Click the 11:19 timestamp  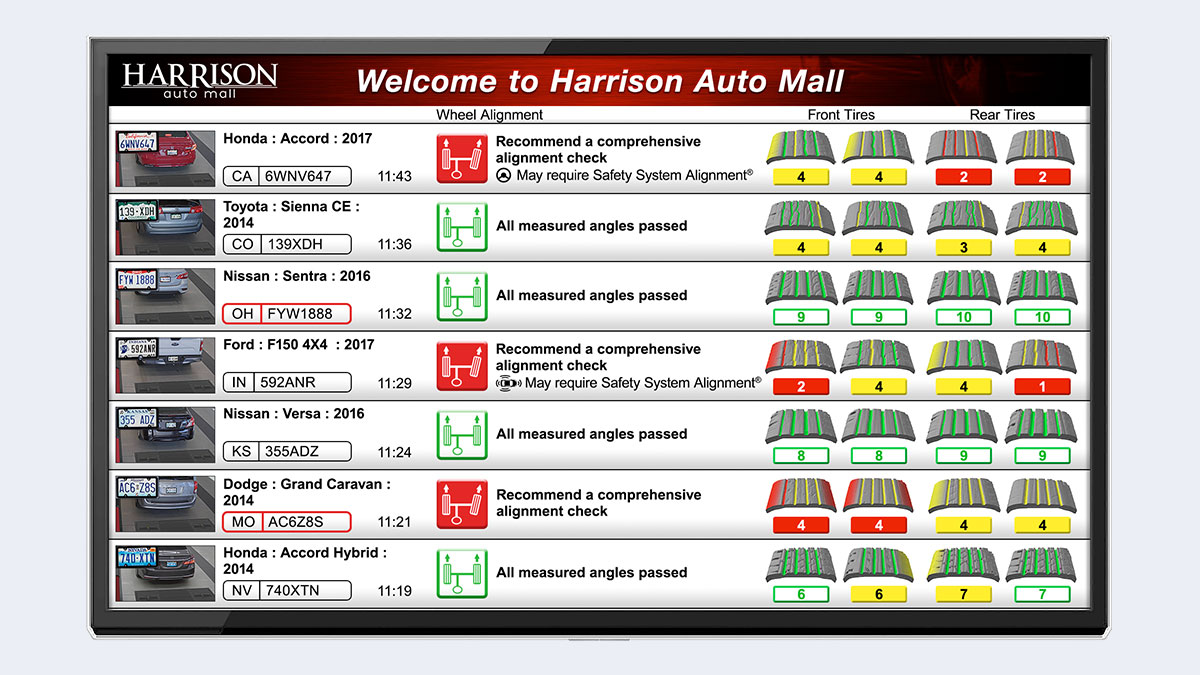coord(394,590)
